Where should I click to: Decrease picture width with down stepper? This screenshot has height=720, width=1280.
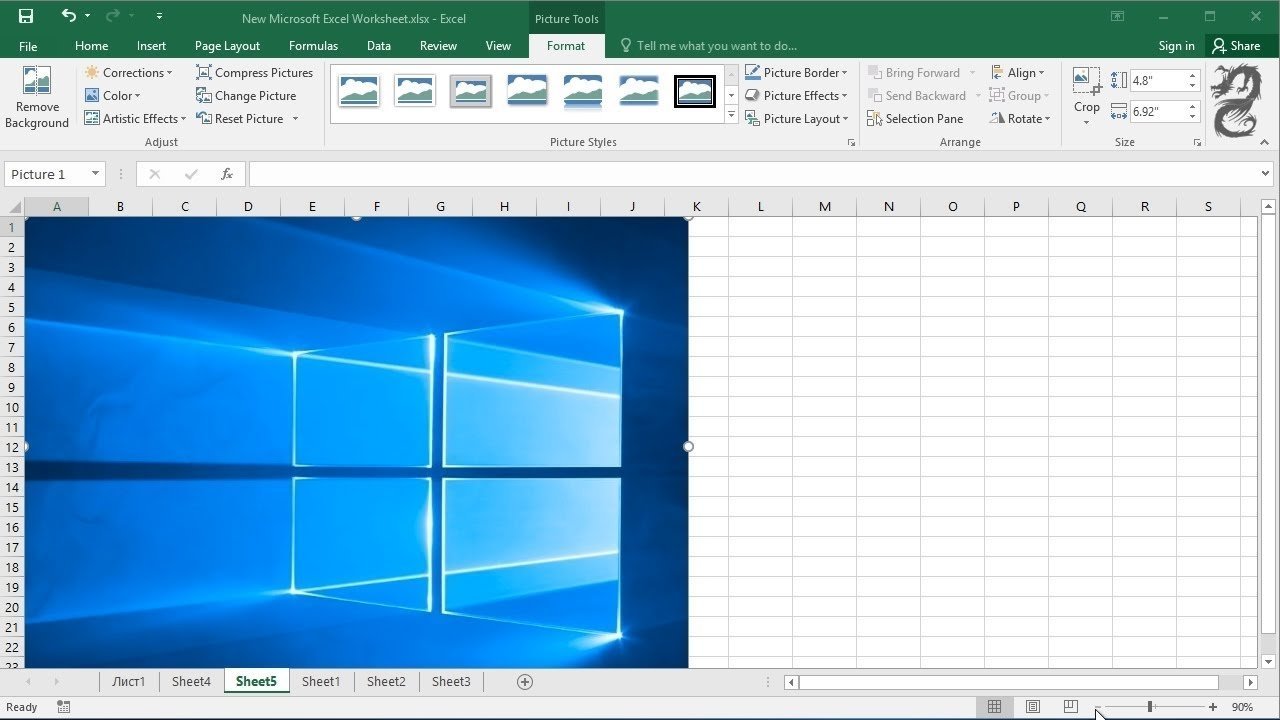(1192, 116)
